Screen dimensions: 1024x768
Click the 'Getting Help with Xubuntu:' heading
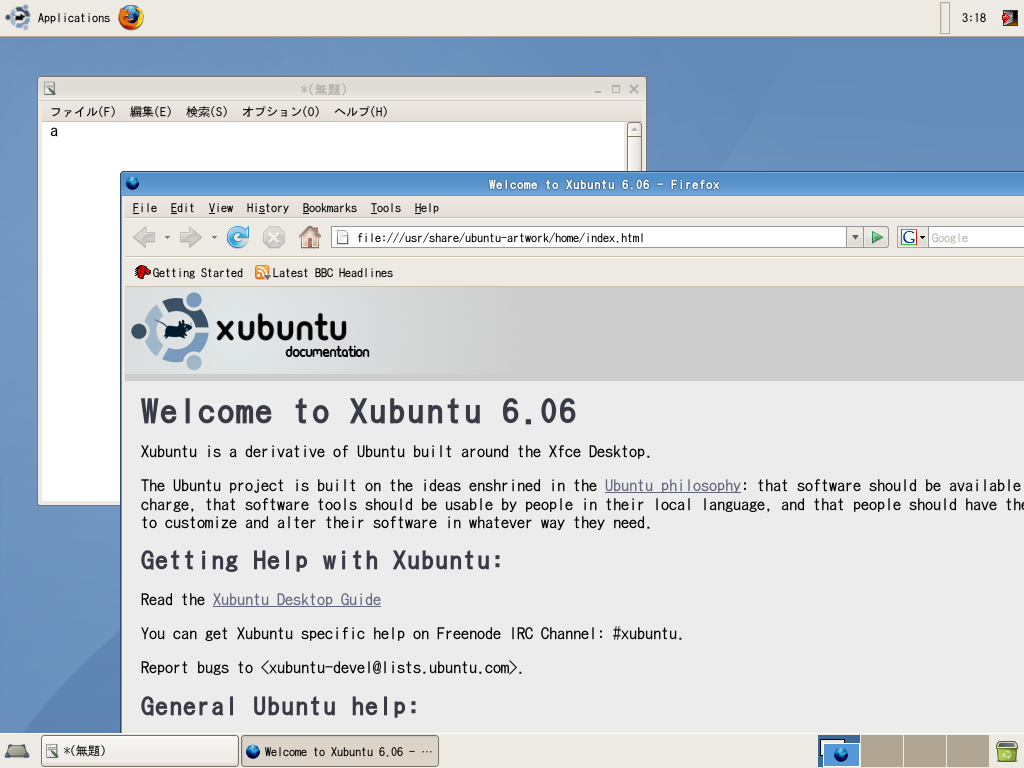tap(321, 560)
